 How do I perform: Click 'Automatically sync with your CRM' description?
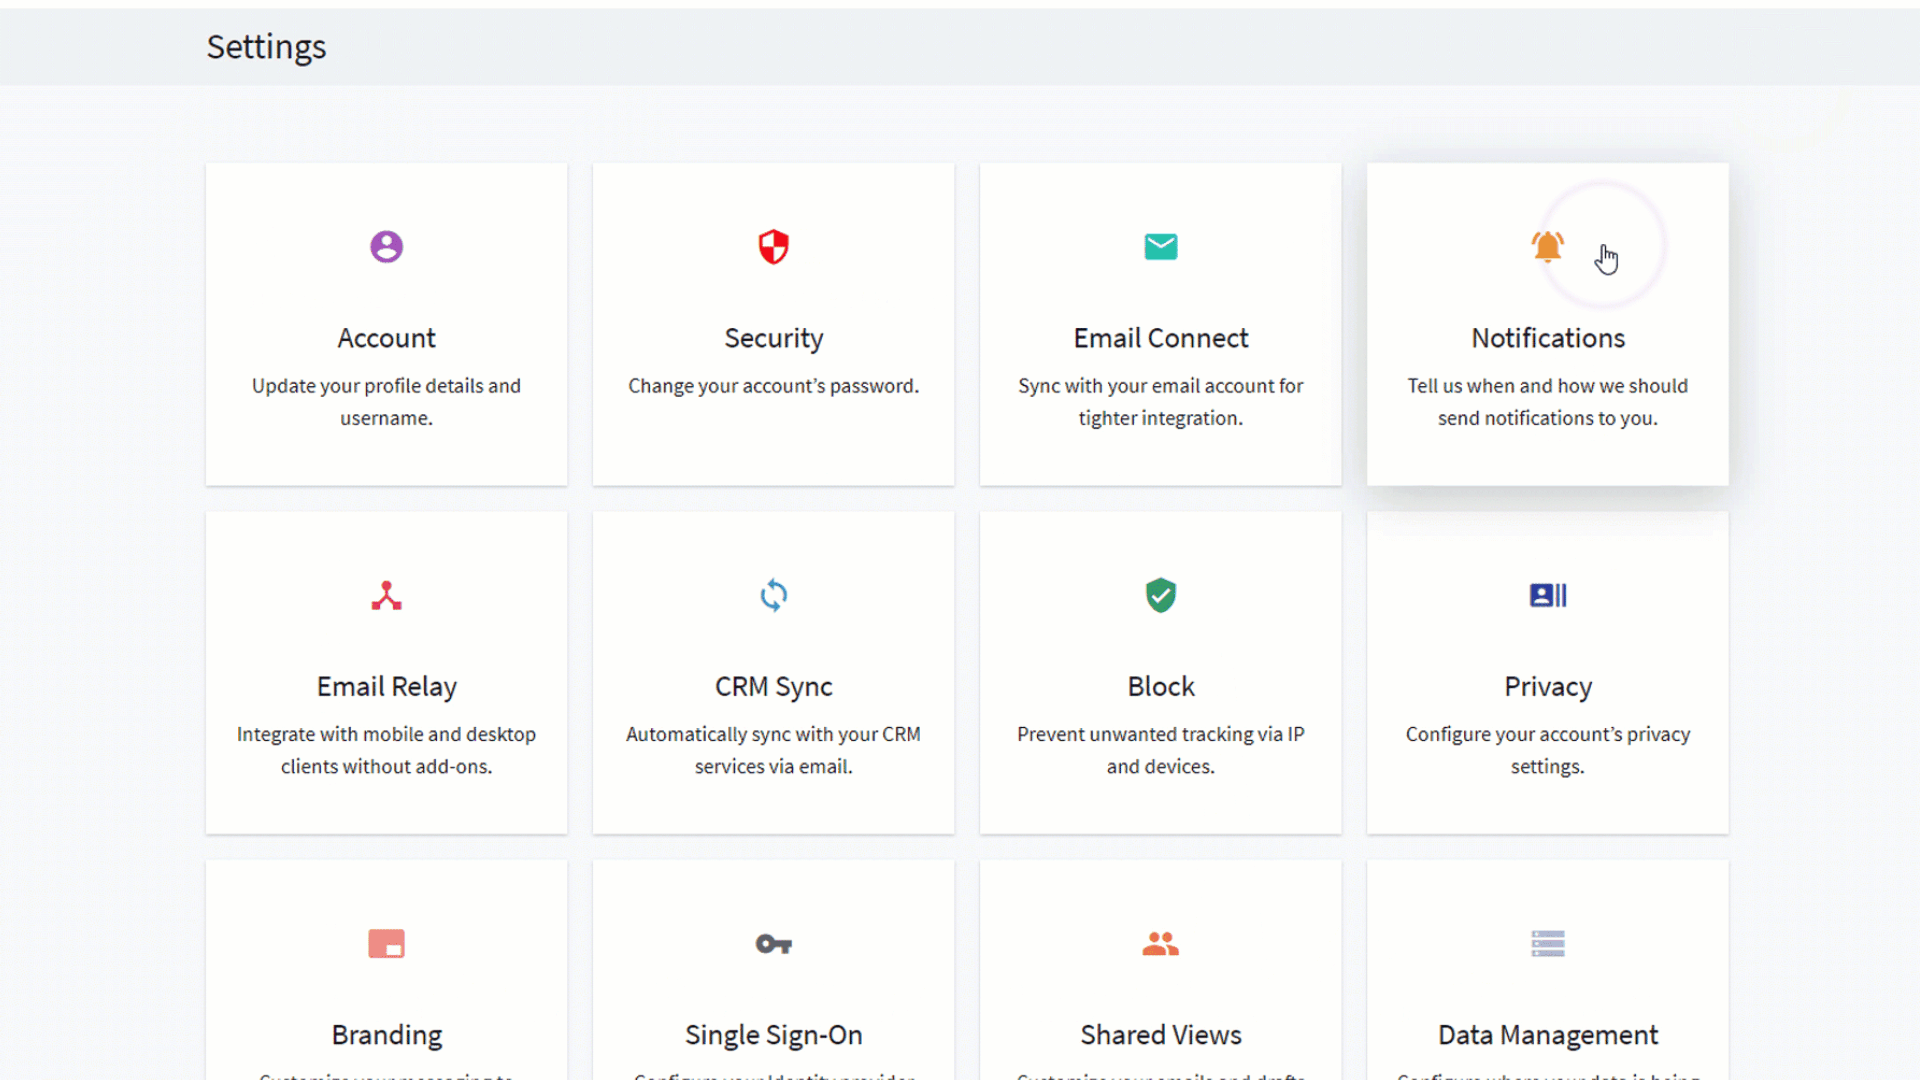(x=773, y=750)
